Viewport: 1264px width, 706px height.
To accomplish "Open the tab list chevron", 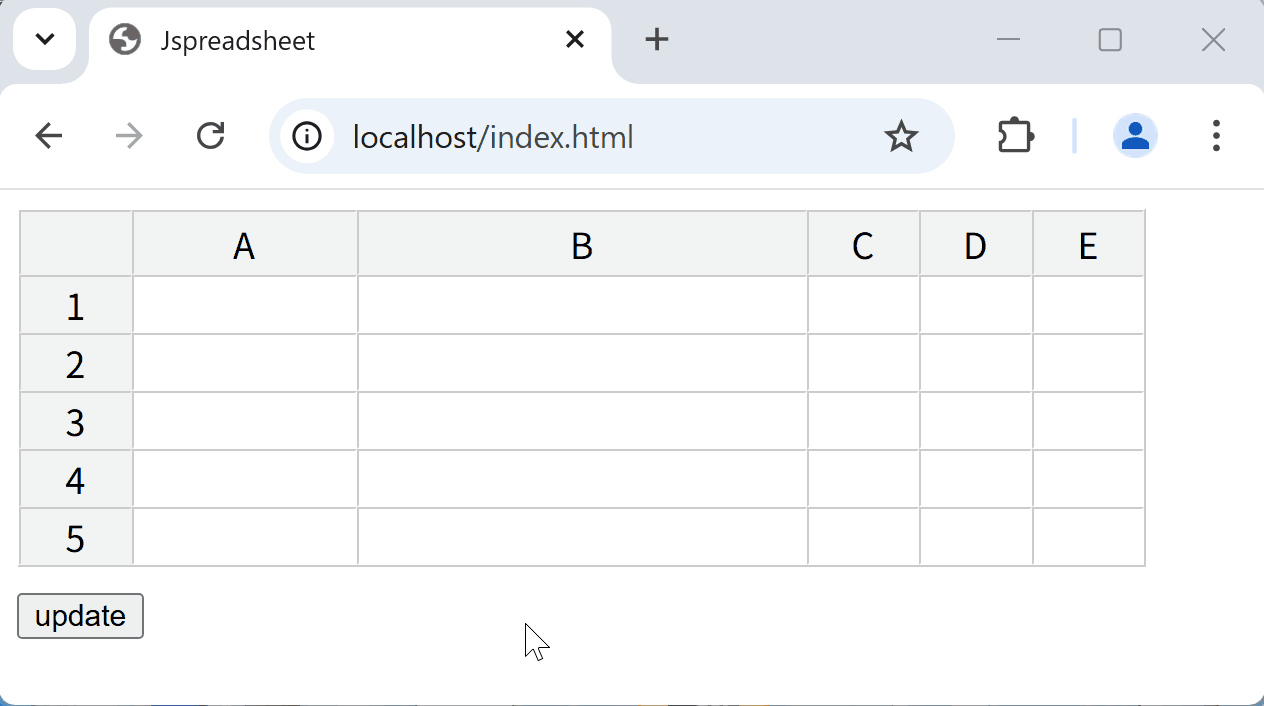I will coord(44,39).
